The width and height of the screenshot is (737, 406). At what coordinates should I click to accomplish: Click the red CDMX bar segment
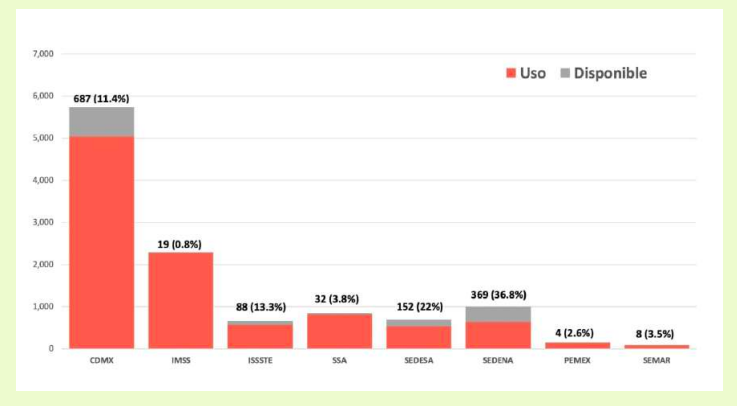[x=101, y=240]
